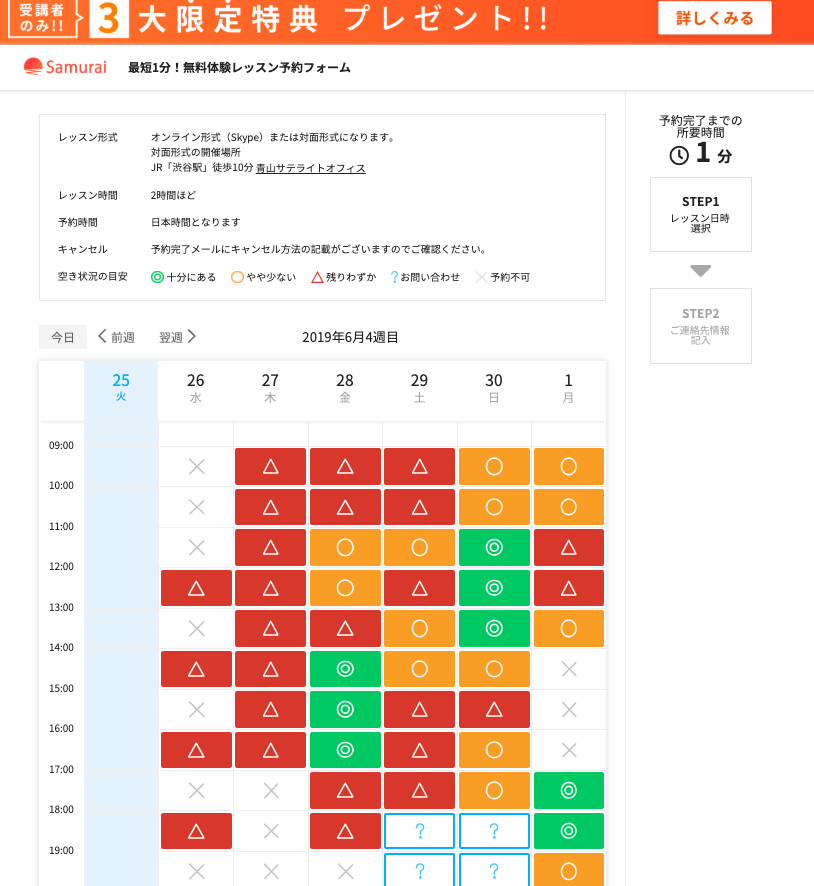Select Monday 1 at 13:00 orange slot
Image resolution: width=814 pixels, height=886 pixels.
pos(569,628)
